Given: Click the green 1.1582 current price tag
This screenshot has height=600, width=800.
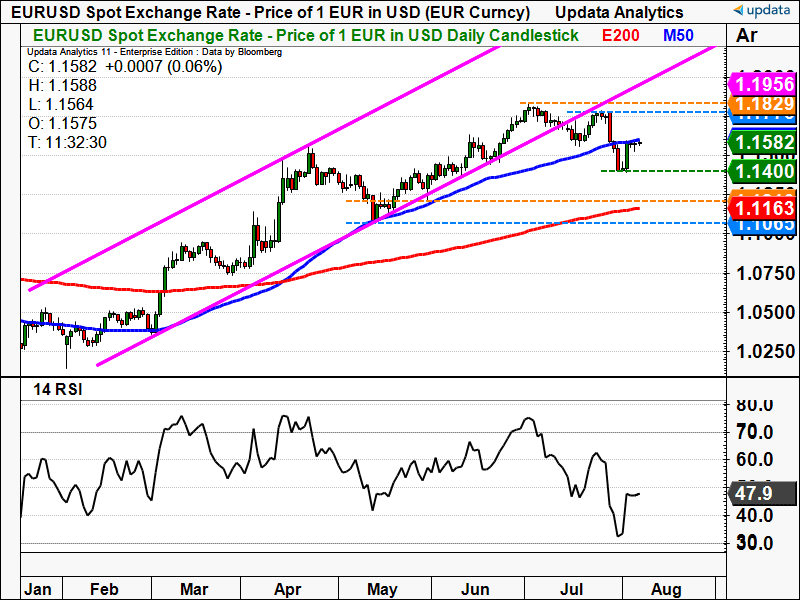Looking at the screenshot, I should 762,142.
